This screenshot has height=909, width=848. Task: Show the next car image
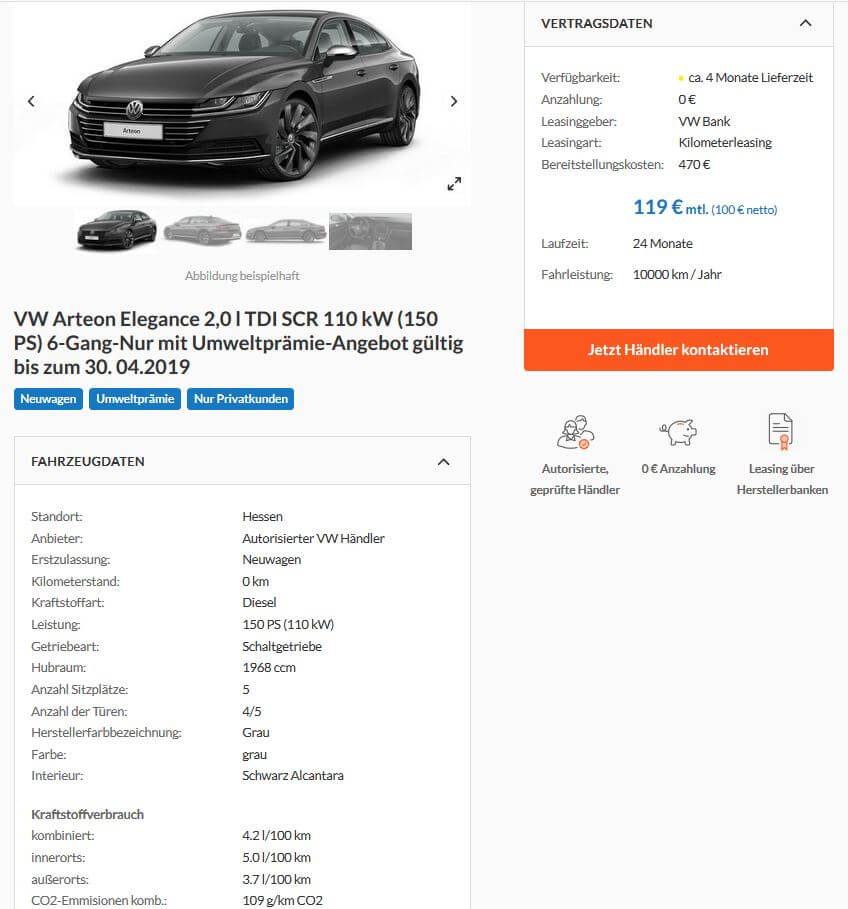point(454,101)
